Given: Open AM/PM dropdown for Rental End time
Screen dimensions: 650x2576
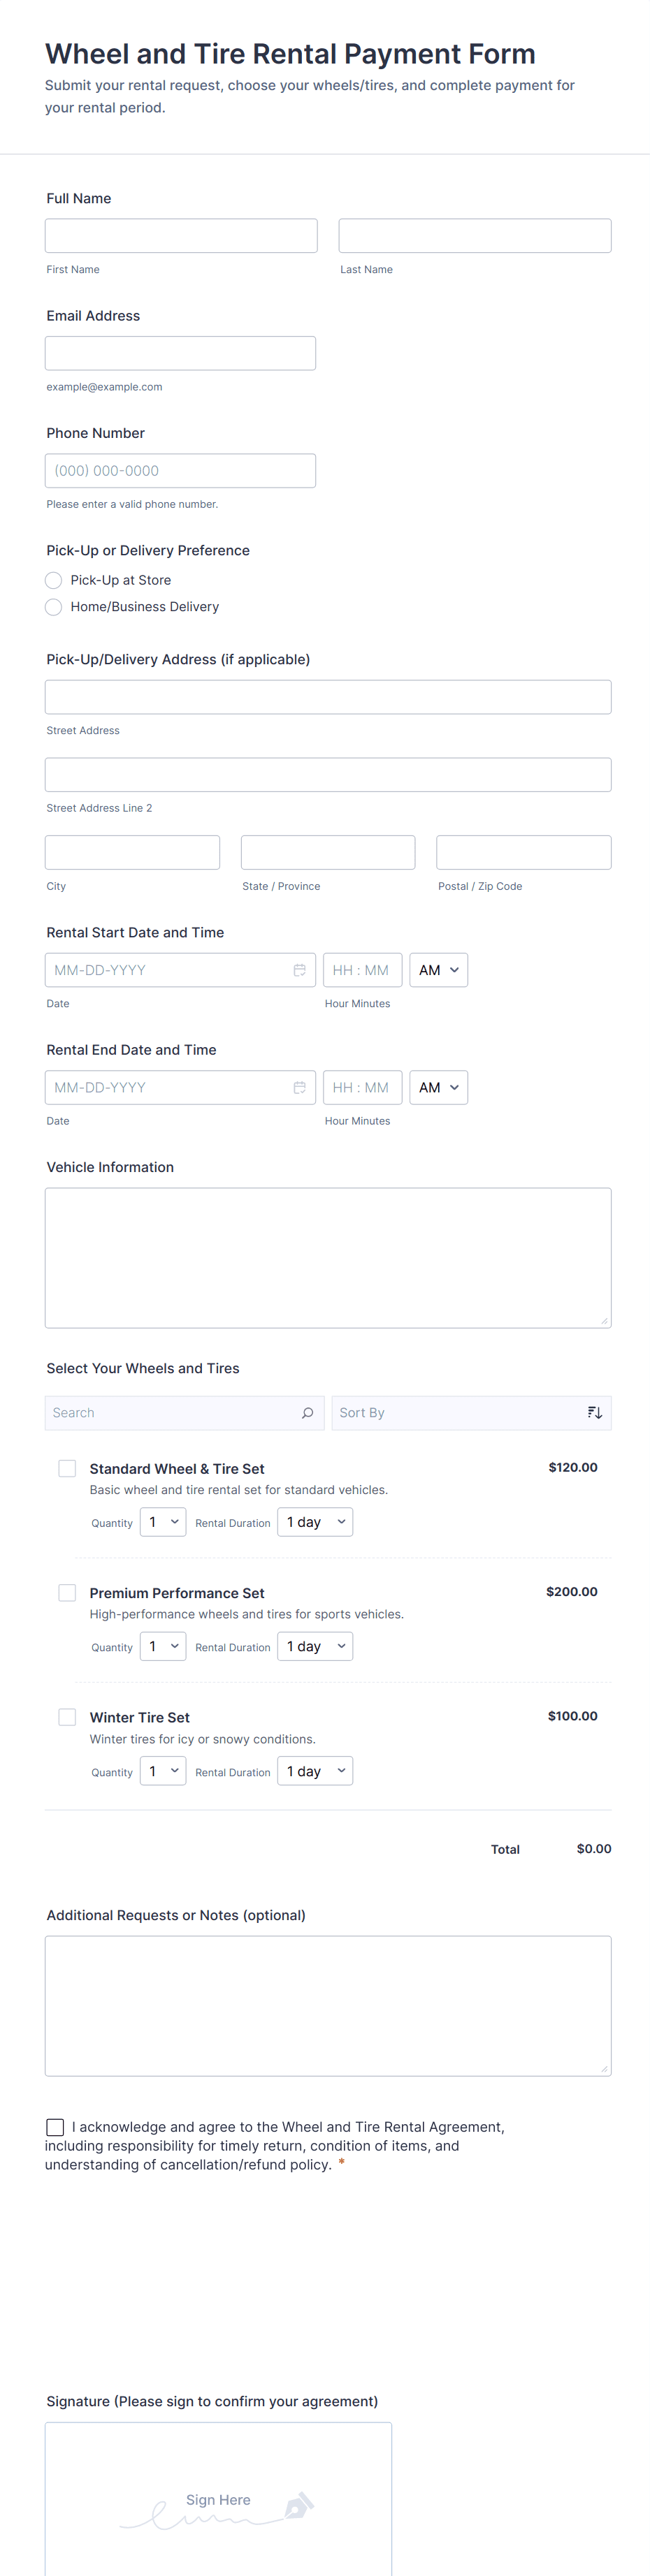Looking at the screenshot, I should click(x=438, y=1087).
